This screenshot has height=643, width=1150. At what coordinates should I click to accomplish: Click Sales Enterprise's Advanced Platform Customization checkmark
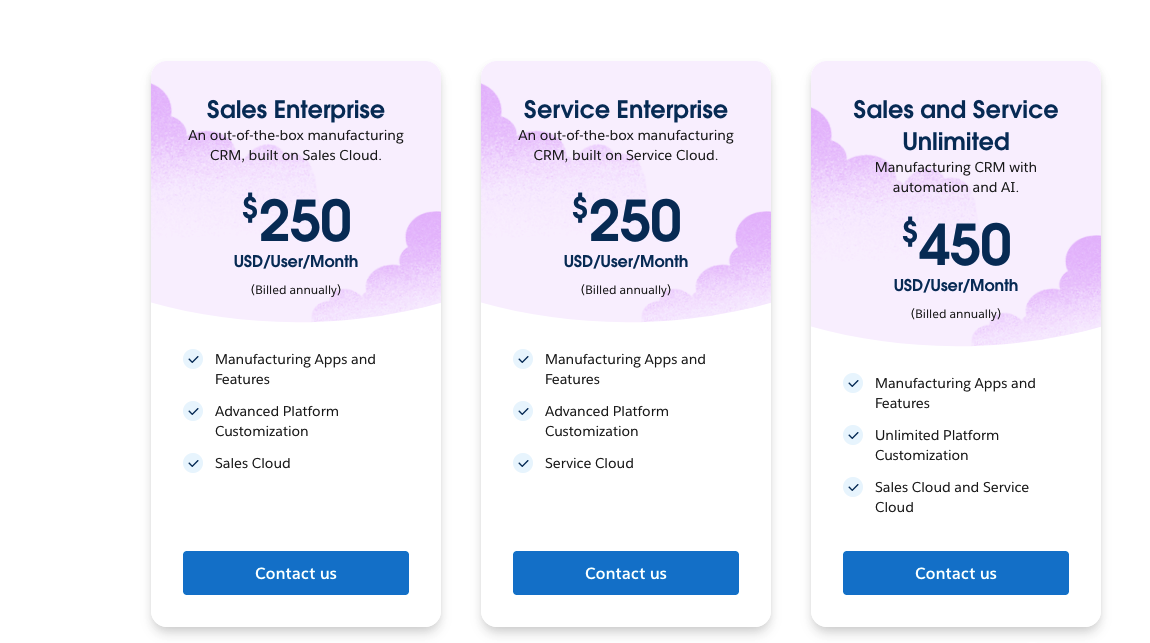(193, 411)
